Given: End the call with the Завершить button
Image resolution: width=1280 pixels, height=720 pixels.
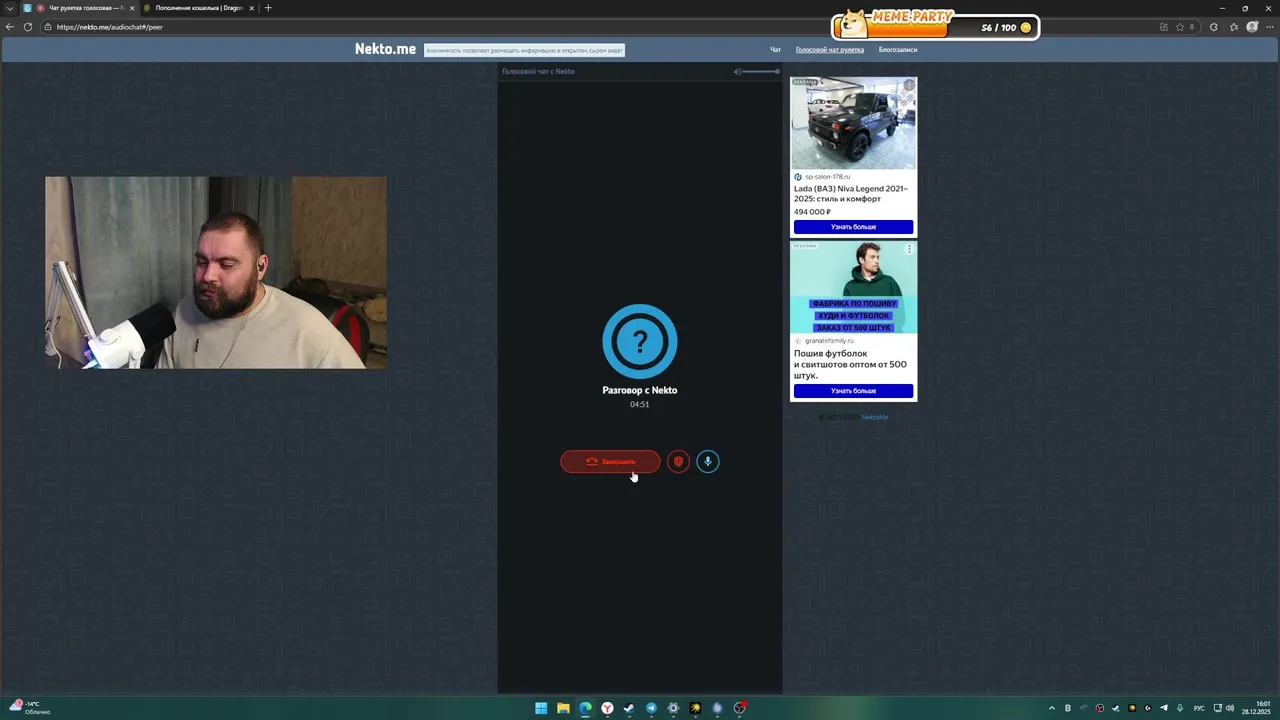Looking at the screenshot, I should click(x=610, y=461).
